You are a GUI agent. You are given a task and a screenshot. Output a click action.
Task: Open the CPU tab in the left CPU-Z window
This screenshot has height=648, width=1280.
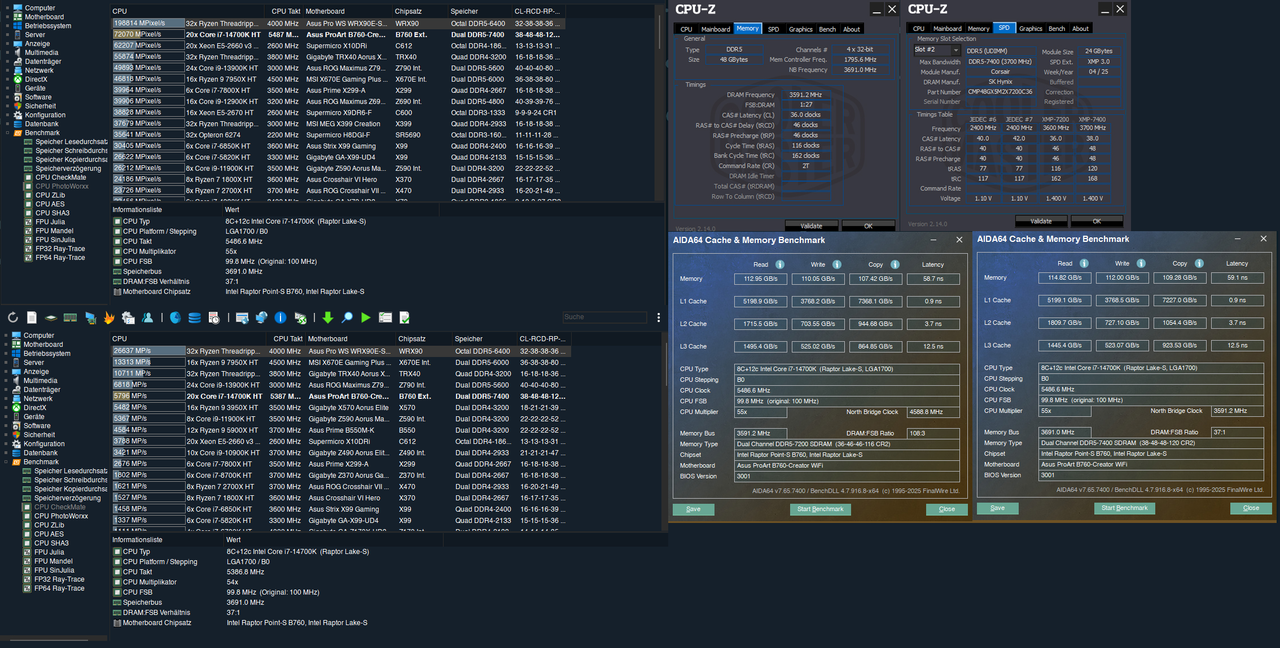click(x=686, y=29)
